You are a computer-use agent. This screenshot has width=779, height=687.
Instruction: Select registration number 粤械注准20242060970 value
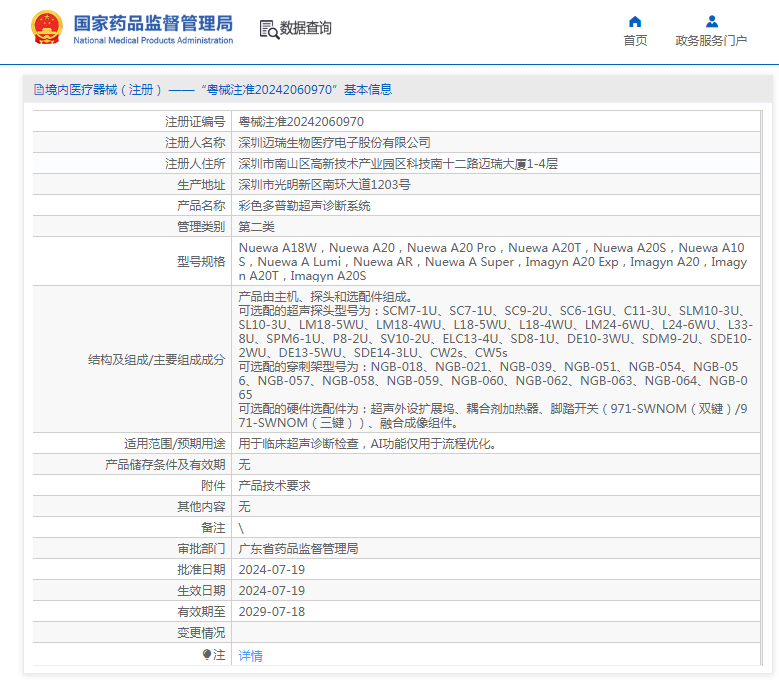pyautogui.click(x=301, y=122)
